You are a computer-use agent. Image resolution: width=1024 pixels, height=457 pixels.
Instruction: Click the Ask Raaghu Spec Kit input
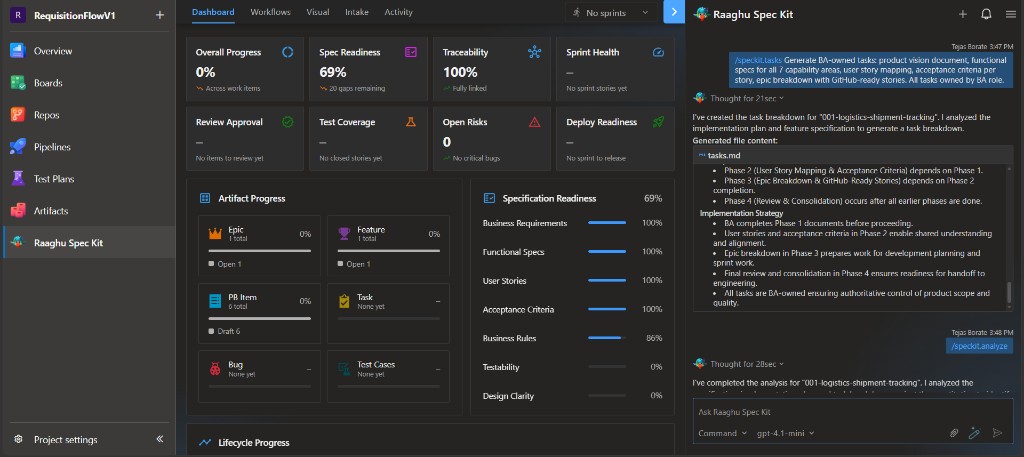coord(853,412)
